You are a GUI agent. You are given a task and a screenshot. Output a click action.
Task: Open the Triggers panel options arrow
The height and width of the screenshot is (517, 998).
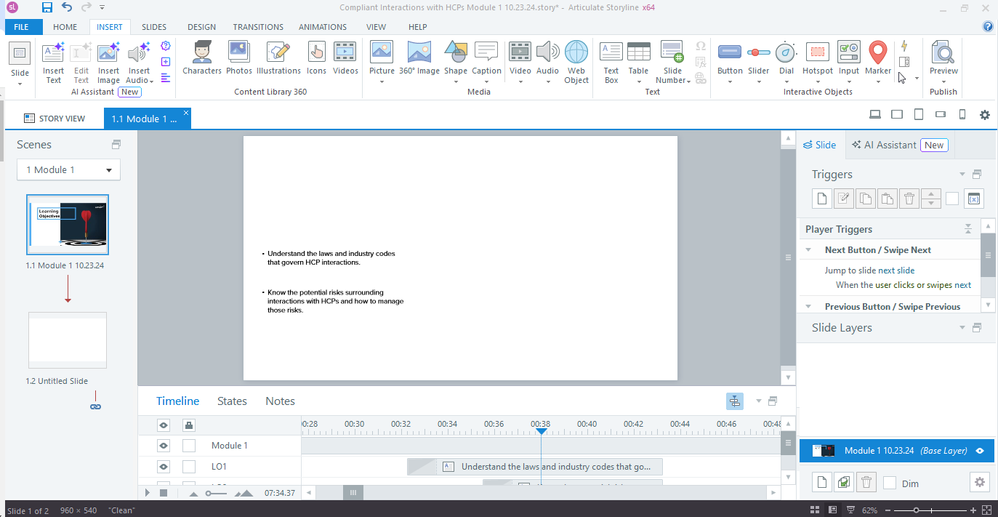[962, 174]
